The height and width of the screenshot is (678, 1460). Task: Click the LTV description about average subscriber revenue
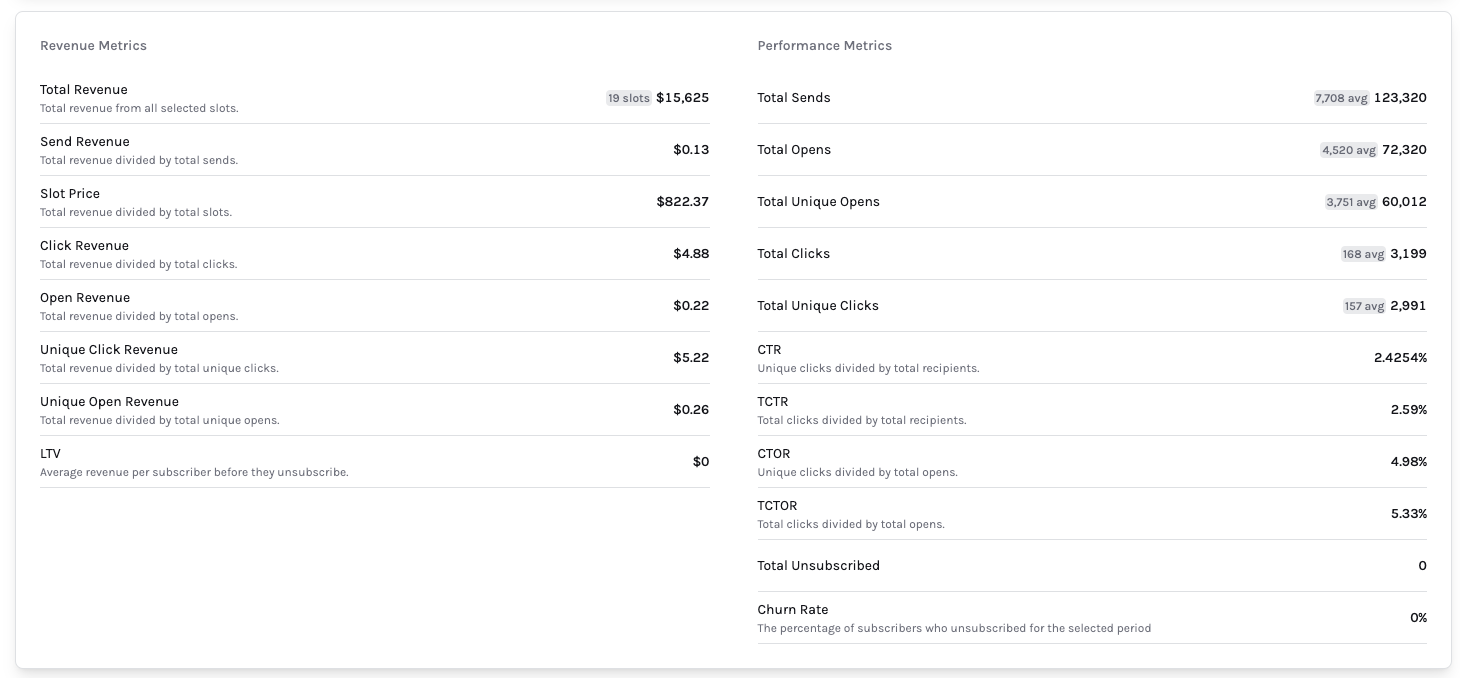194,472
